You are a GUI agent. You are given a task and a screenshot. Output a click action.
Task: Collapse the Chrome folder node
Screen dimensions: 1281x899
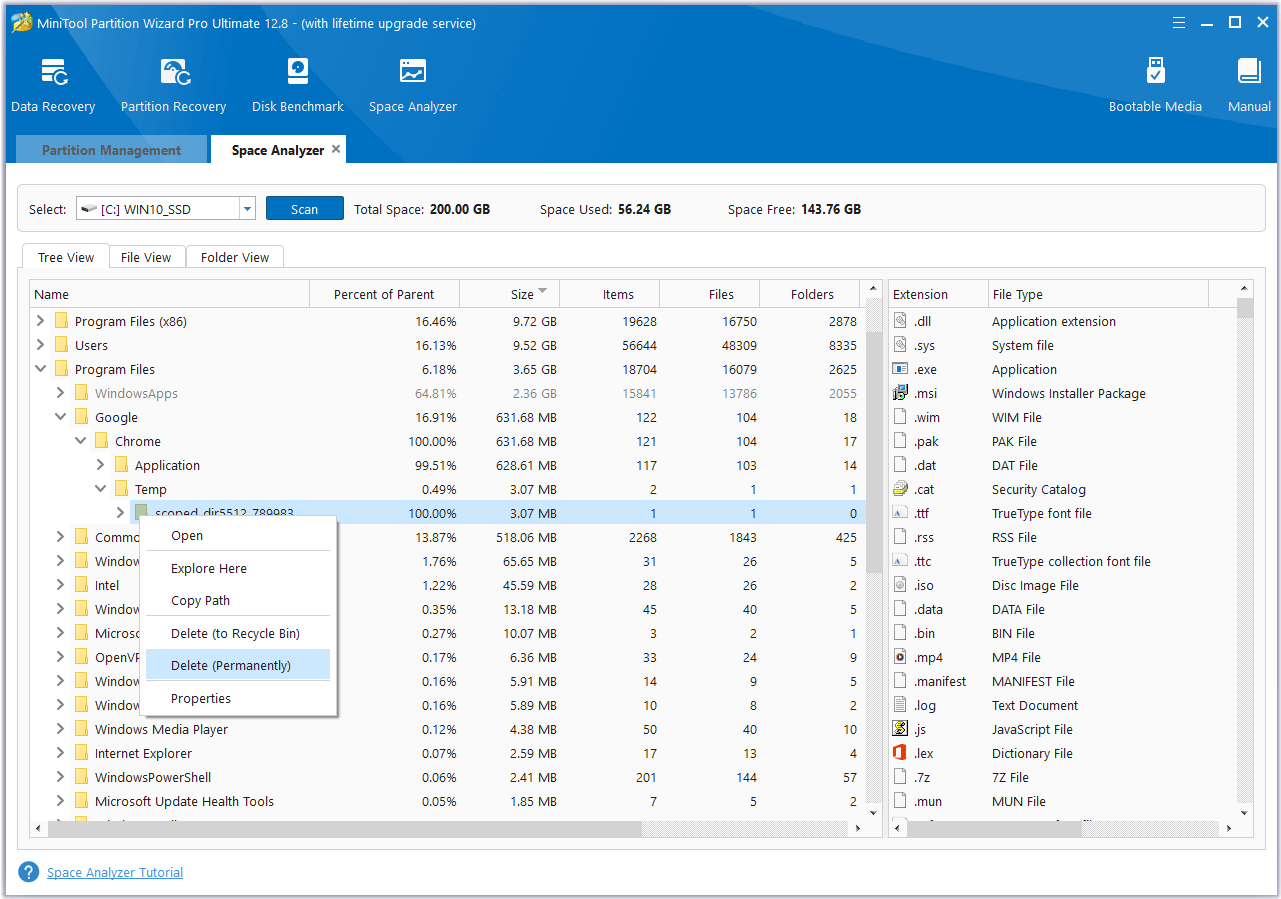click(x=80, y=441)
